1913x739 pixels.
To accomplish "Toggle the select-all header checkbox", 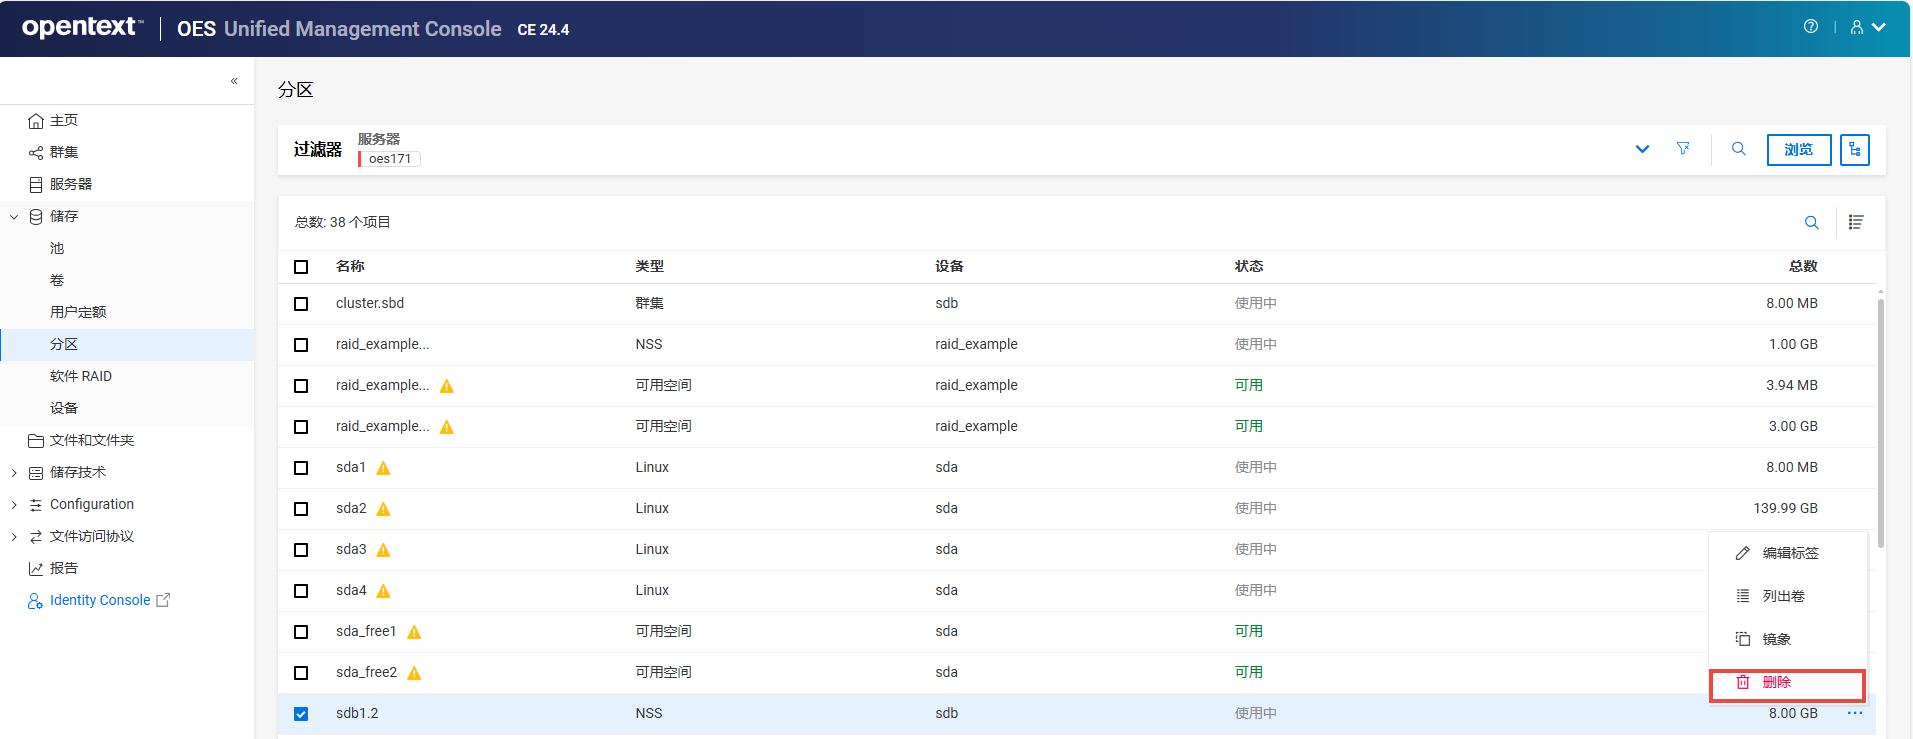I will (x=301, y=267).
